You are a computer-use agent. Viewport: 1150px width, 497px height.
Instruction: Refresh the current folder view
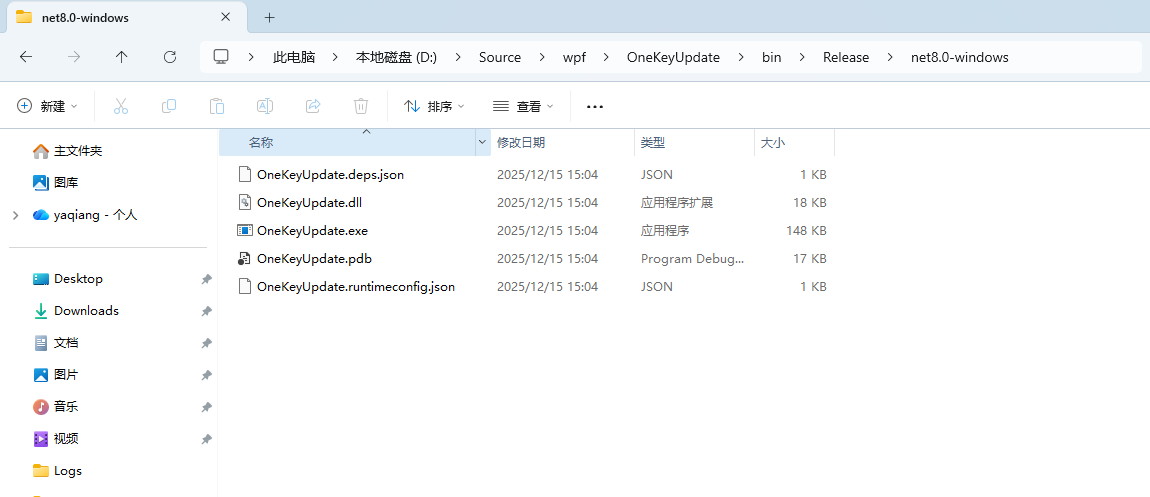[169, 57]
